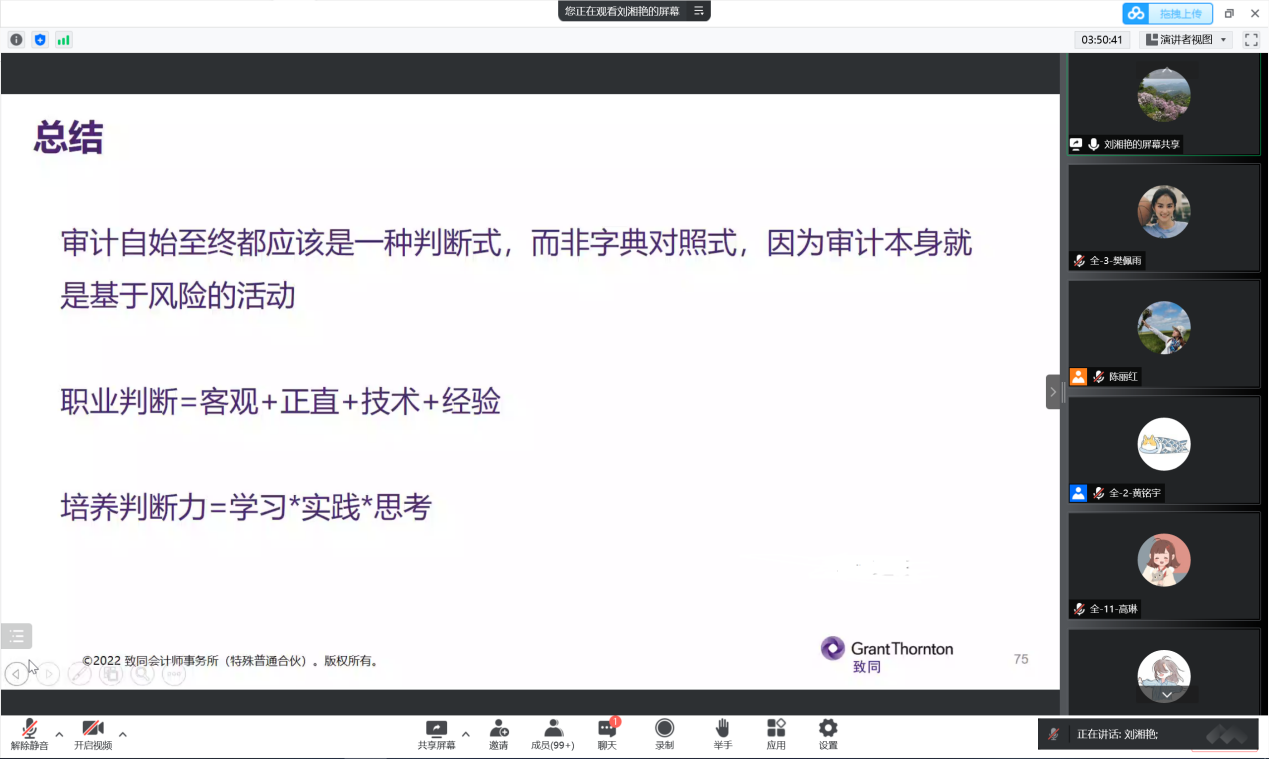Check the green network signal icon

(x=64, y=40)
